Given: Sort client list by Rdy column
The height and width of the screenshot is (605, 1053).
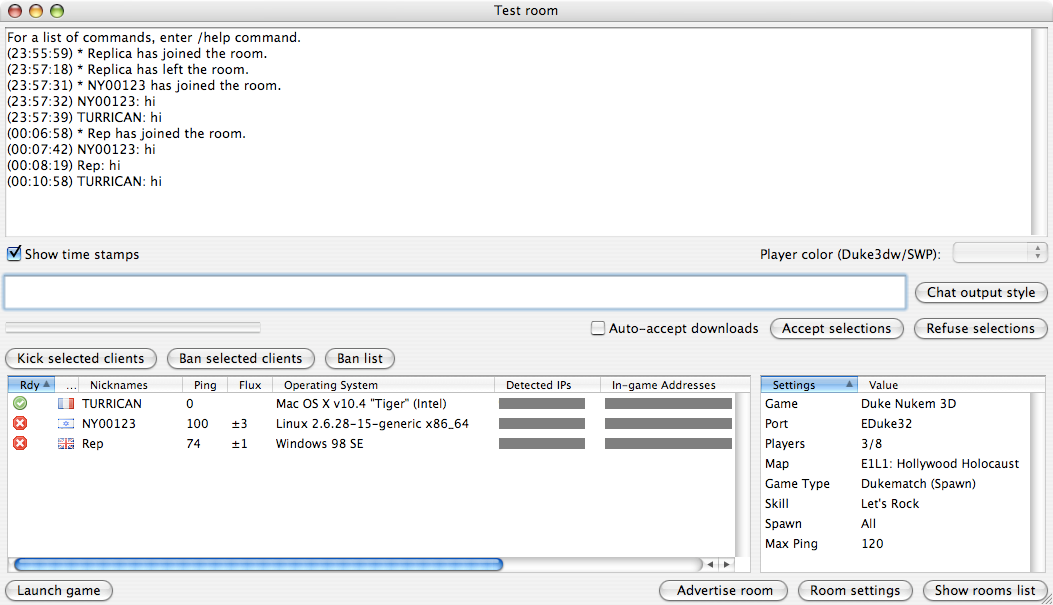Looking at the screenshot, I should [31, 385].
